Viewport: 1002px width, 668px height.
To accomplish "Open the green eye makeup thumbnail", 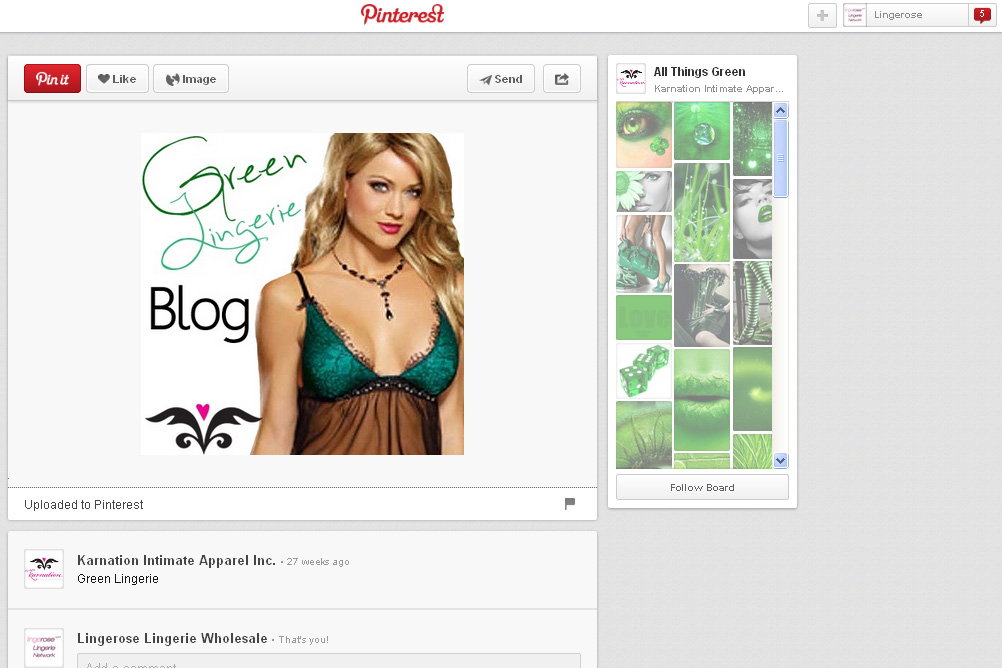I will coord(644,134).
